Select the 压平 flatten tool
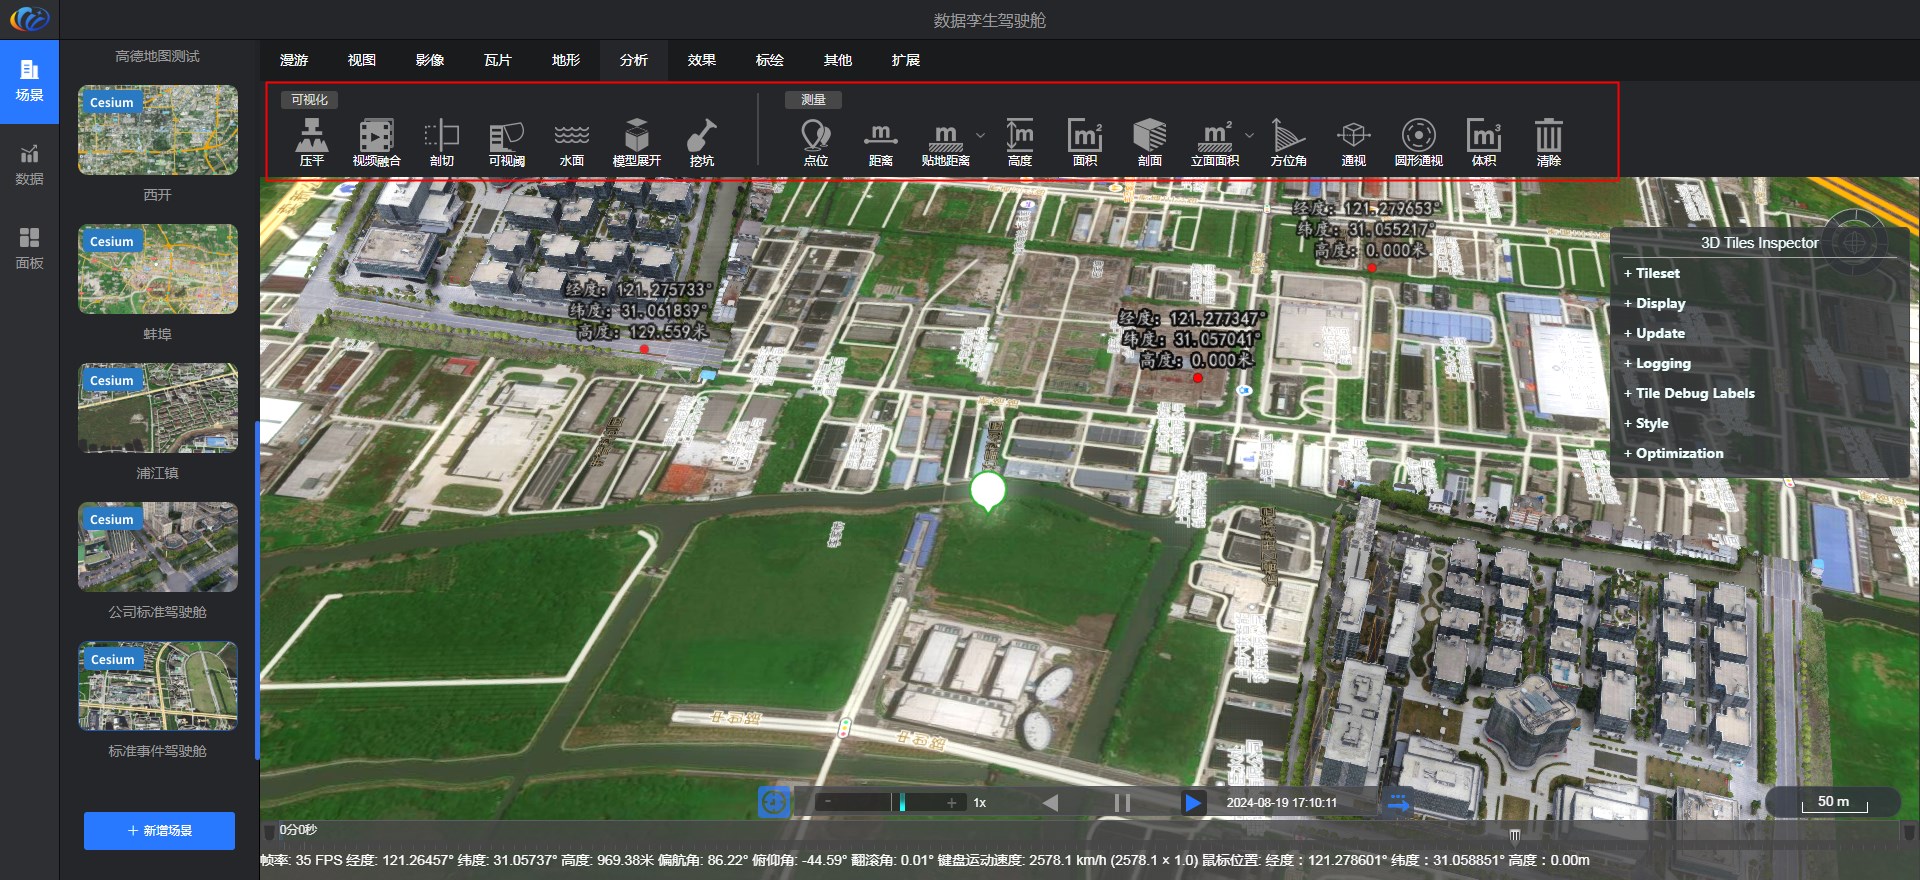 coord(311,142)
